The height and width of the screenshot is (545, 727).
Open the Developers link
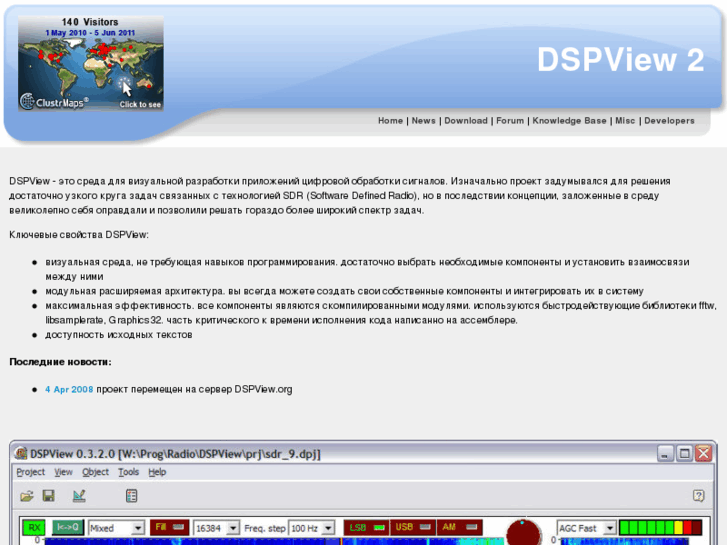(x=669, y=121)
